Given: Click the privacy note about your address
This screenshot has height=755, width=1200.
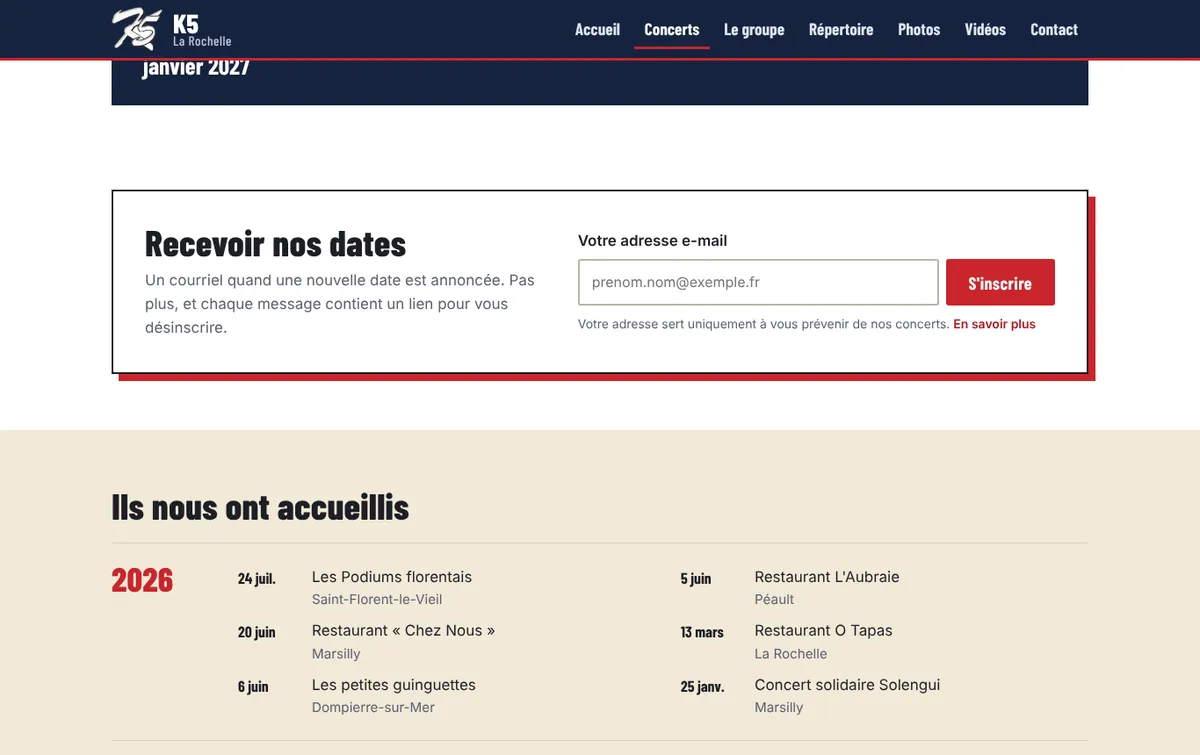Looking at the screenshot, I should click(764, 324).
